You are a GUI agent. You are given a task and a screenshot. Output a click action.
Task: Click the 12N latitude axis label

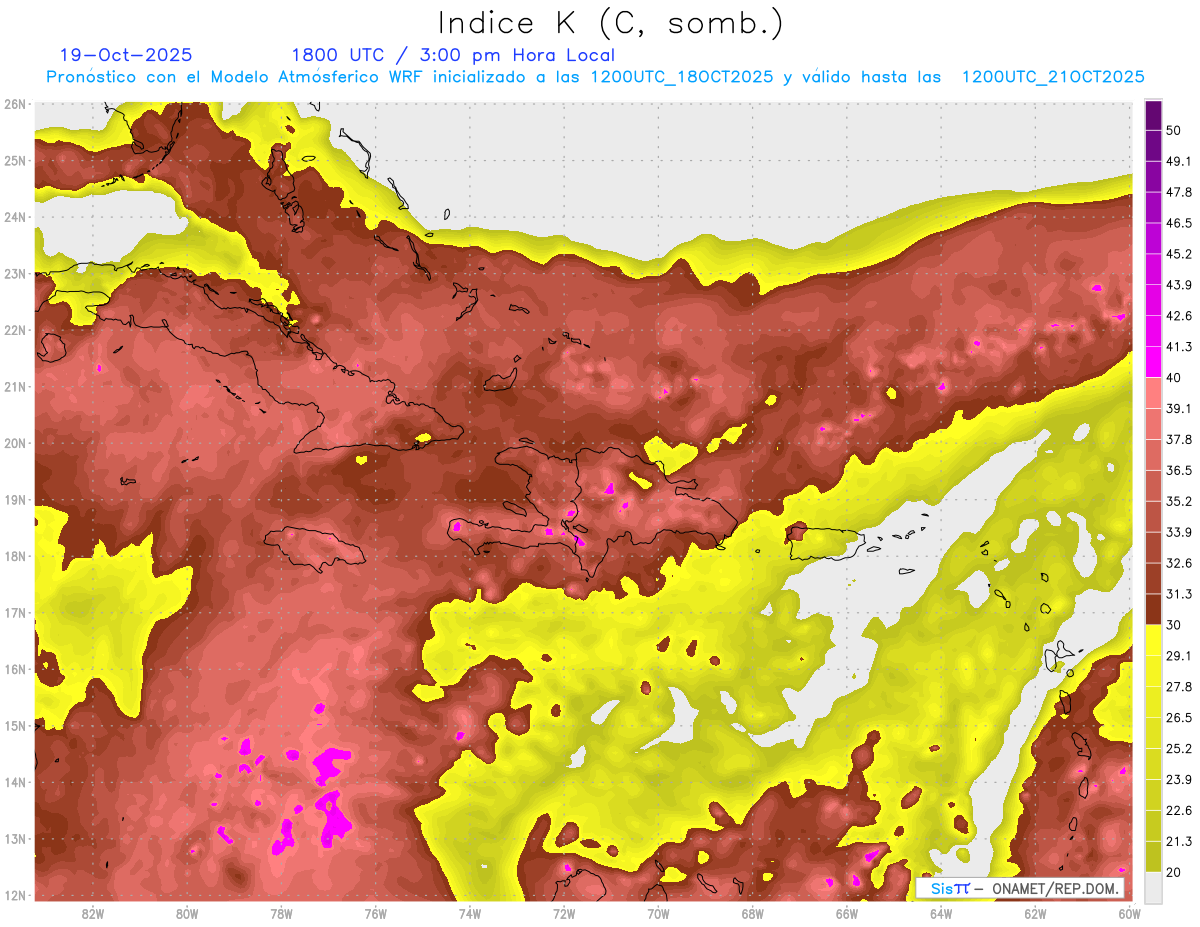point(15,895)
